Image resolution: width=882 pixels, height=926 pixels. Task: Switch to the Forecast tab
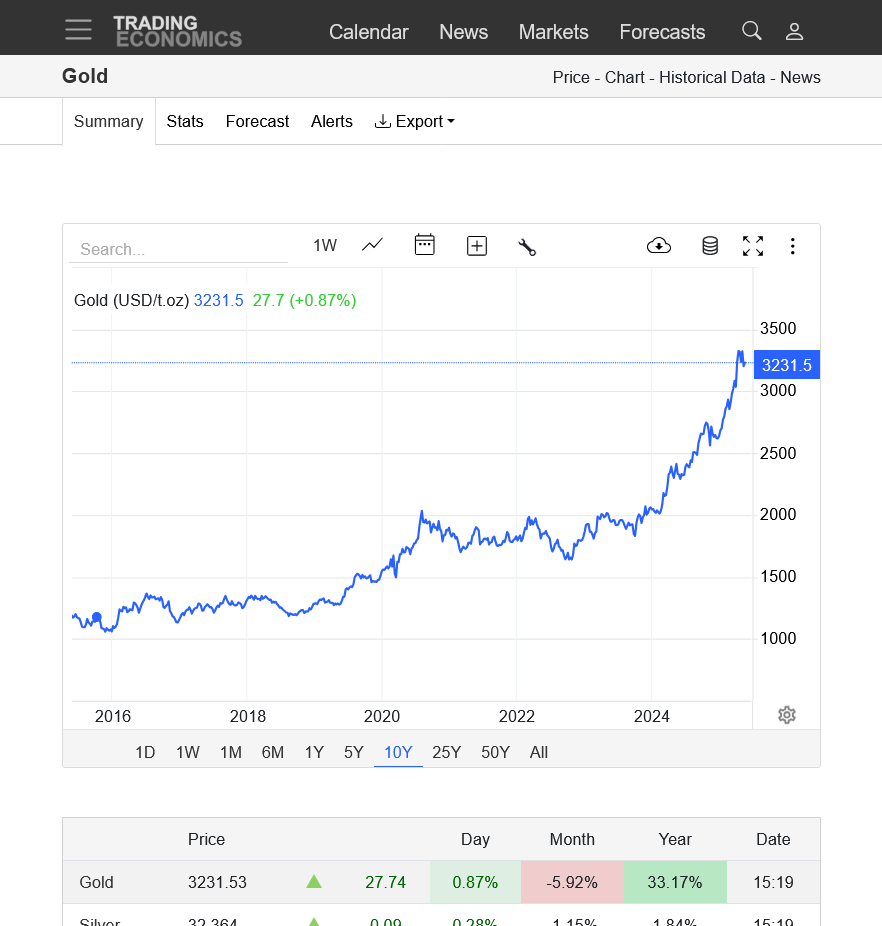[x=257, y=121]
